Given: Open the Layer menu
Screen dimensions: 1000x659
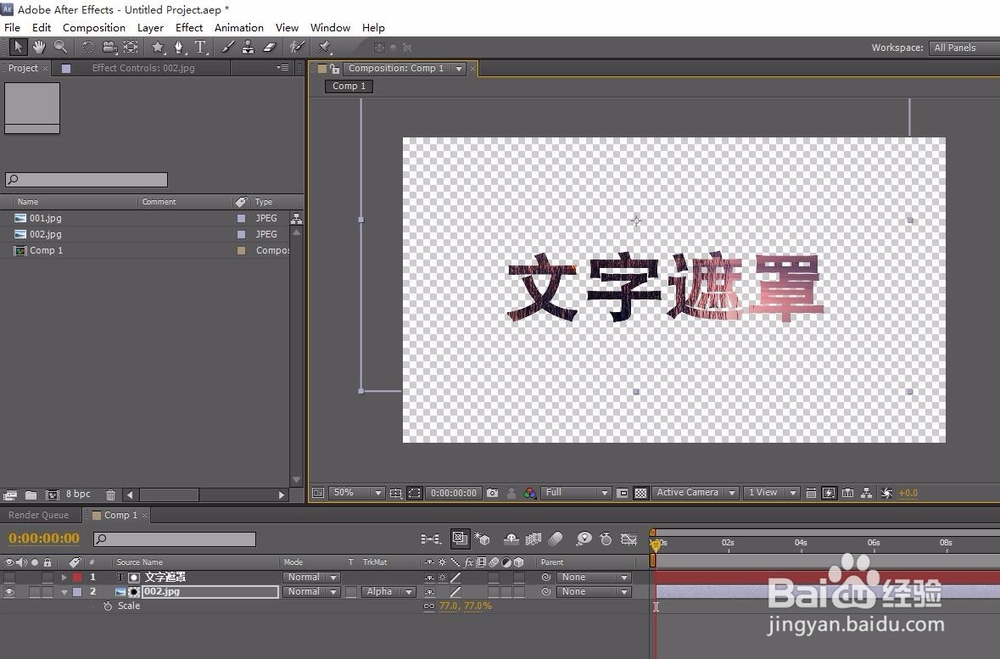Looking at the screenshot, I should (150, 28).
